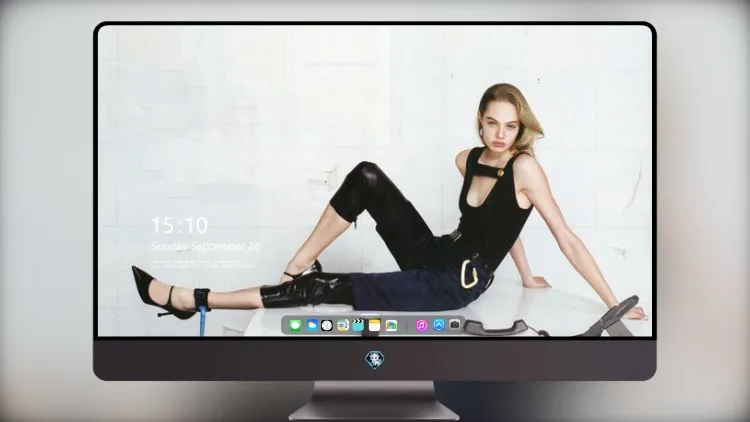The width and height of the screenshot is (750, 422).
Task: Launch the teal clapperboard video app
Action: [x=358, y=325]
